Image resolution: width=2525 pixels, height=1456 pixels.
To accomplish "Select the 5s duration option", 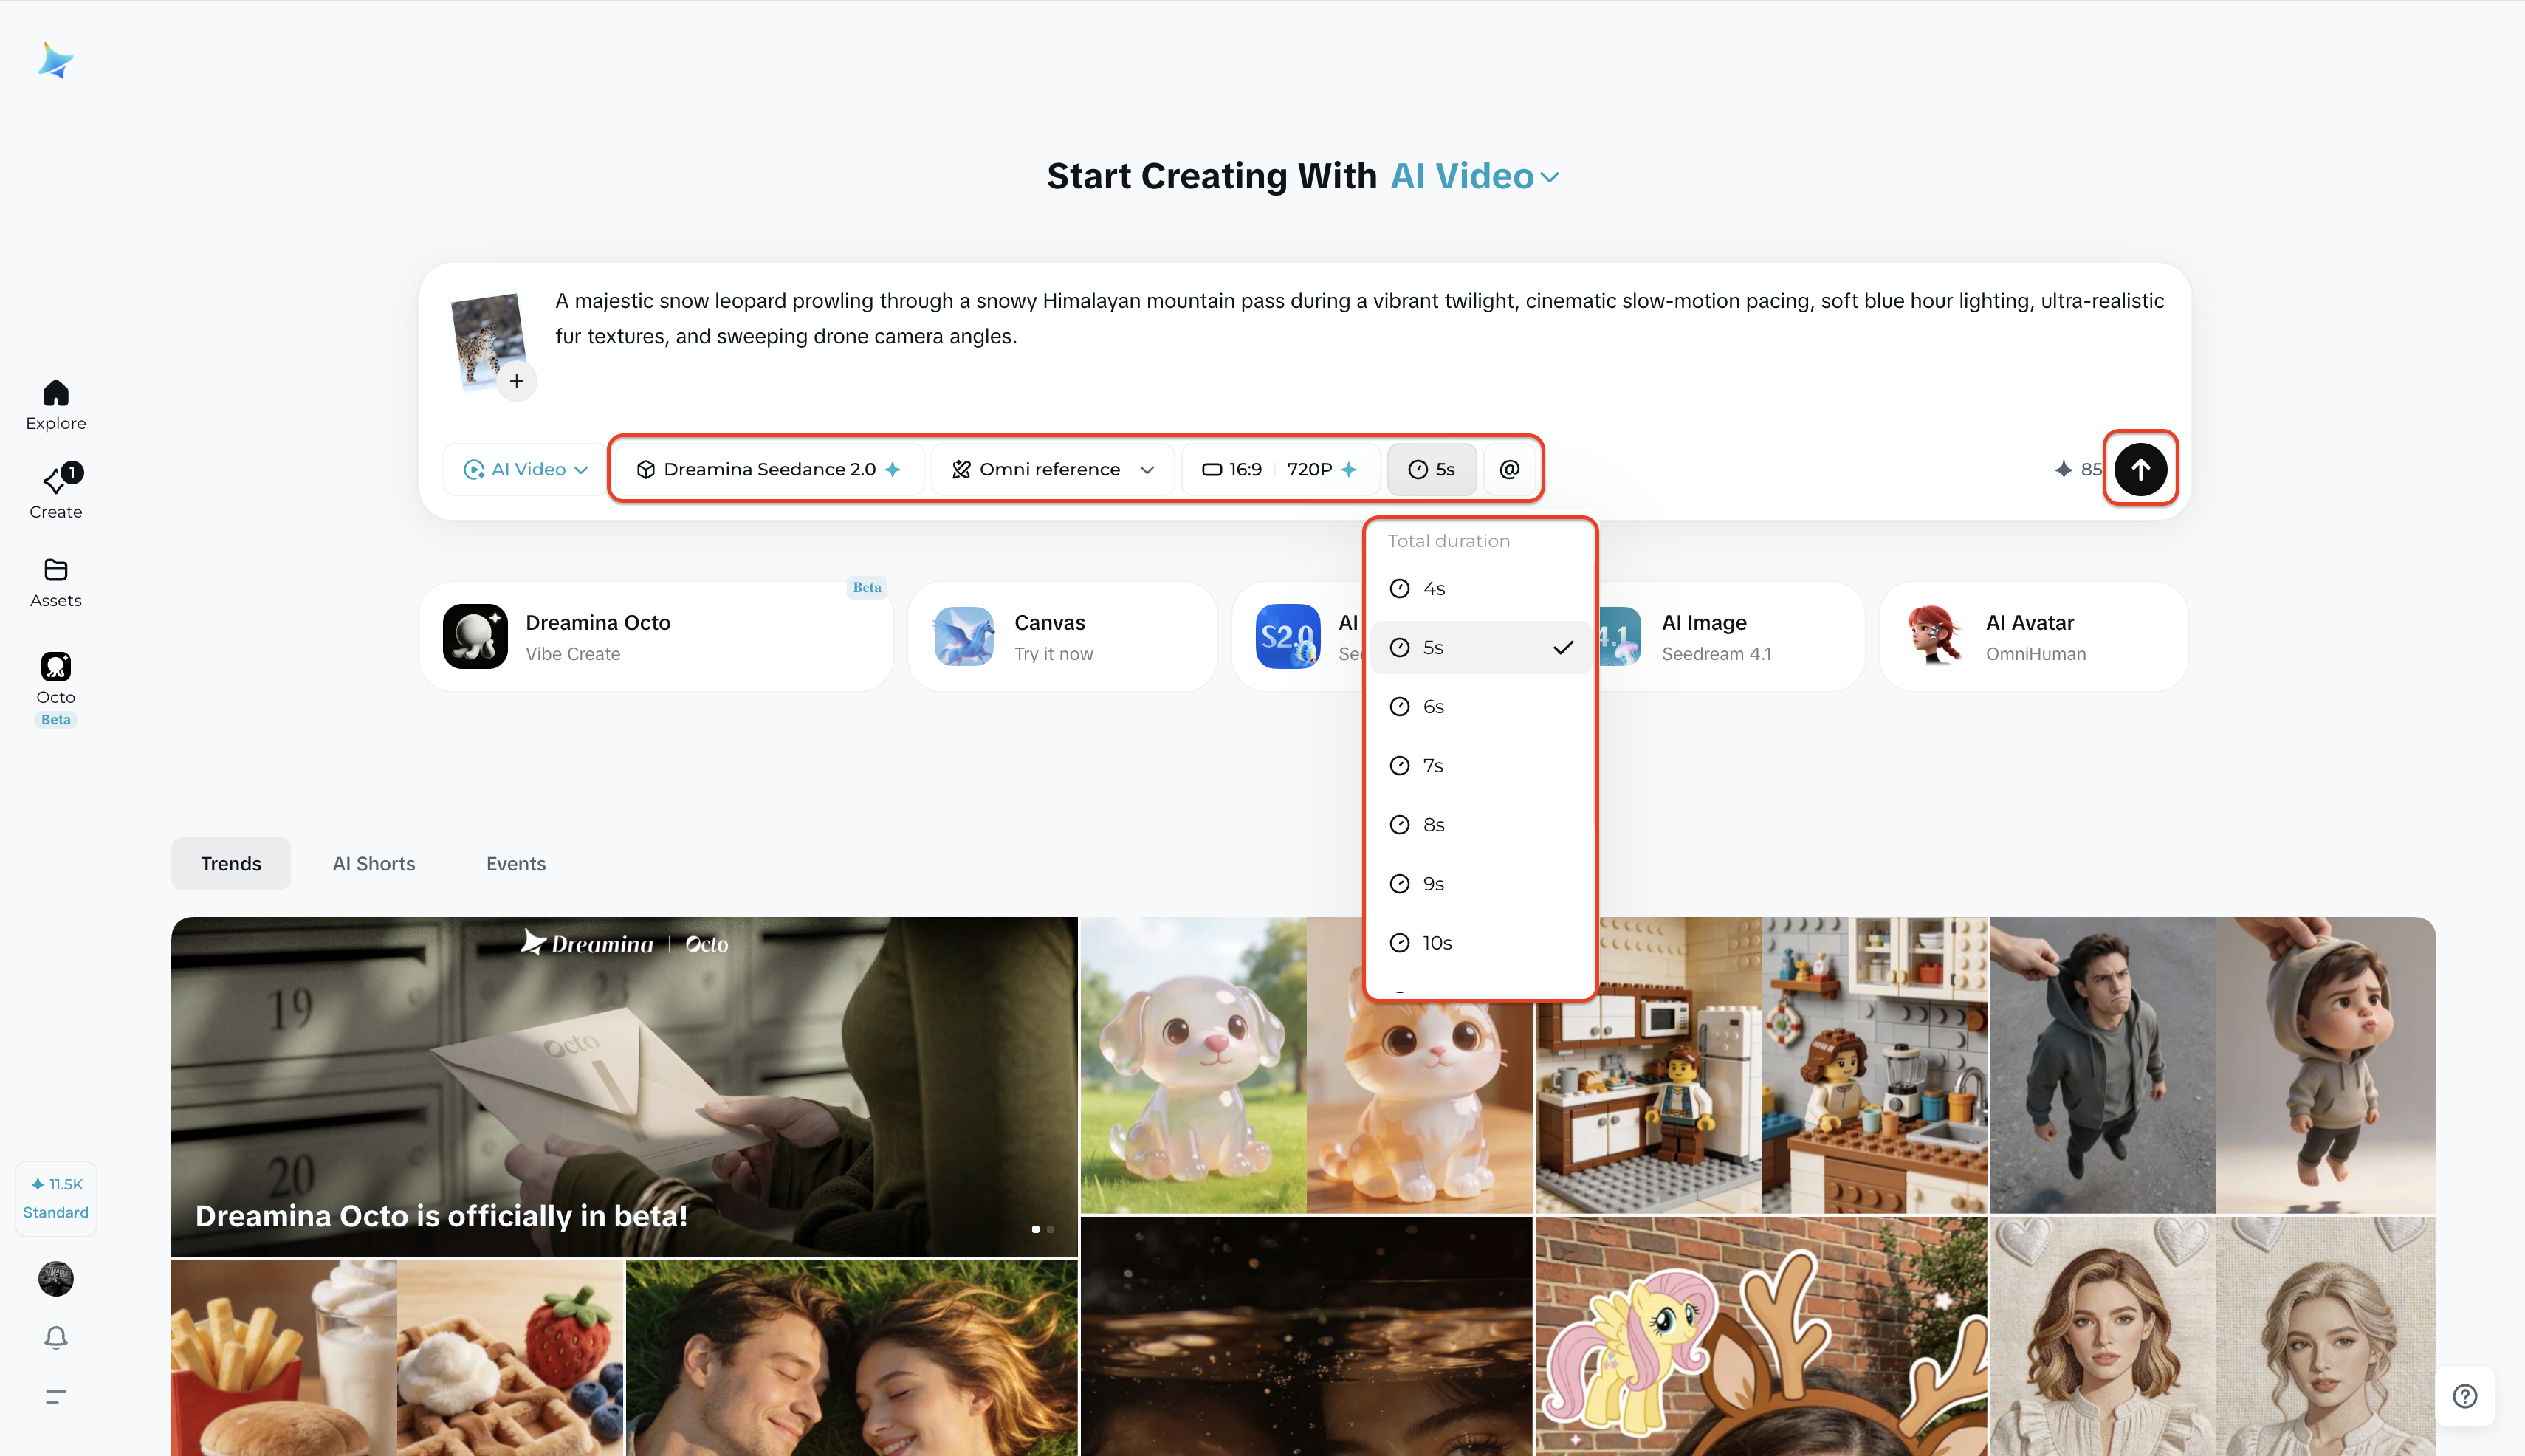I will (x=1480, y=647).
